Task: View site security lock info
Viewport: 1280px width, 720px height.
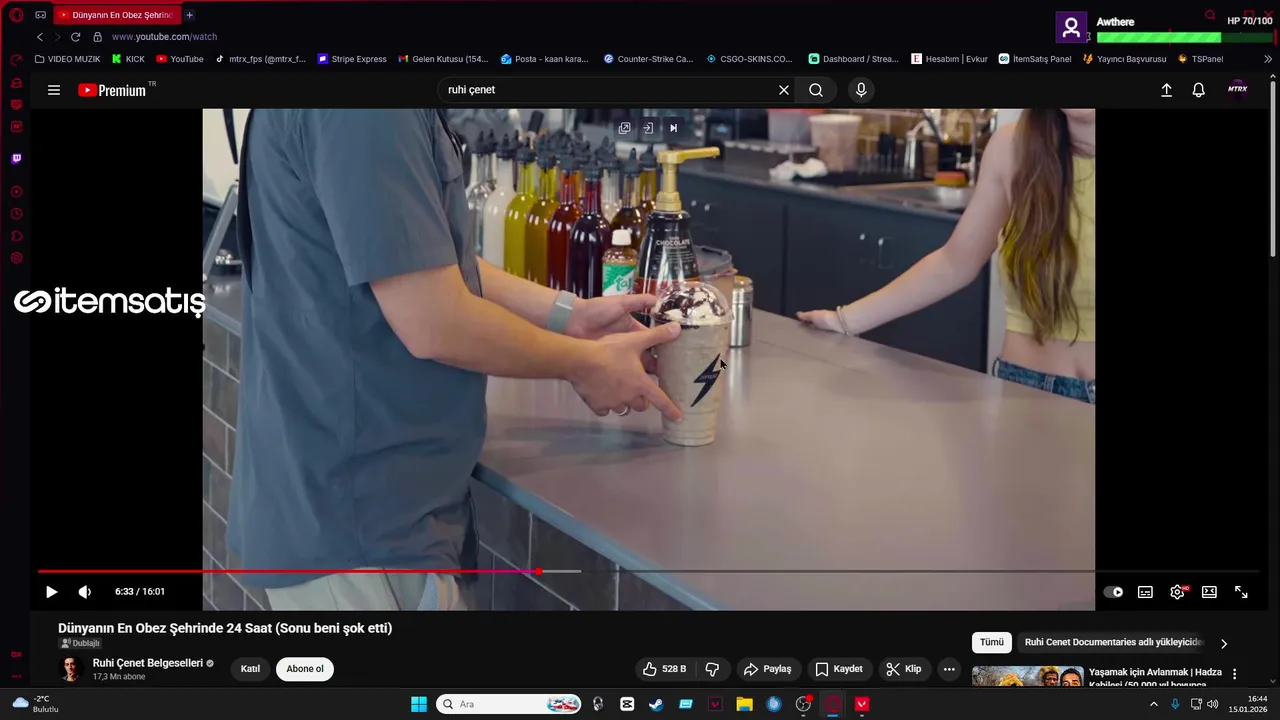Action: (97, 37)
